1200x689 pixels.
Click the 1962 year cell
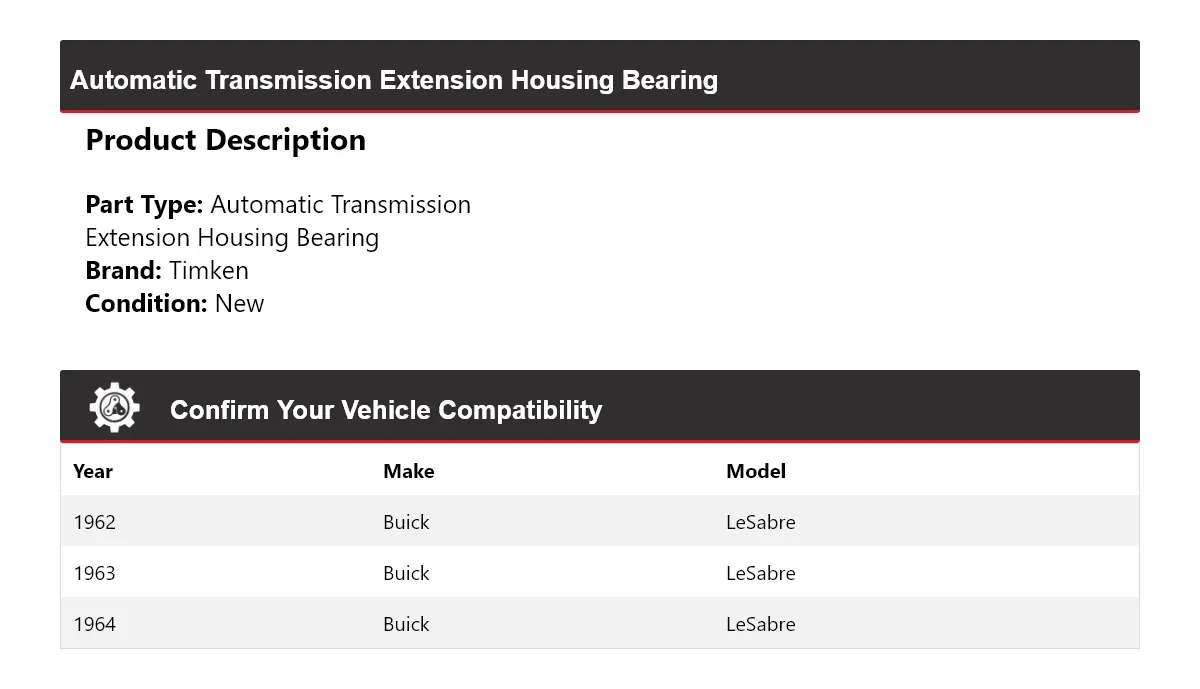click(x=95, y=522)
